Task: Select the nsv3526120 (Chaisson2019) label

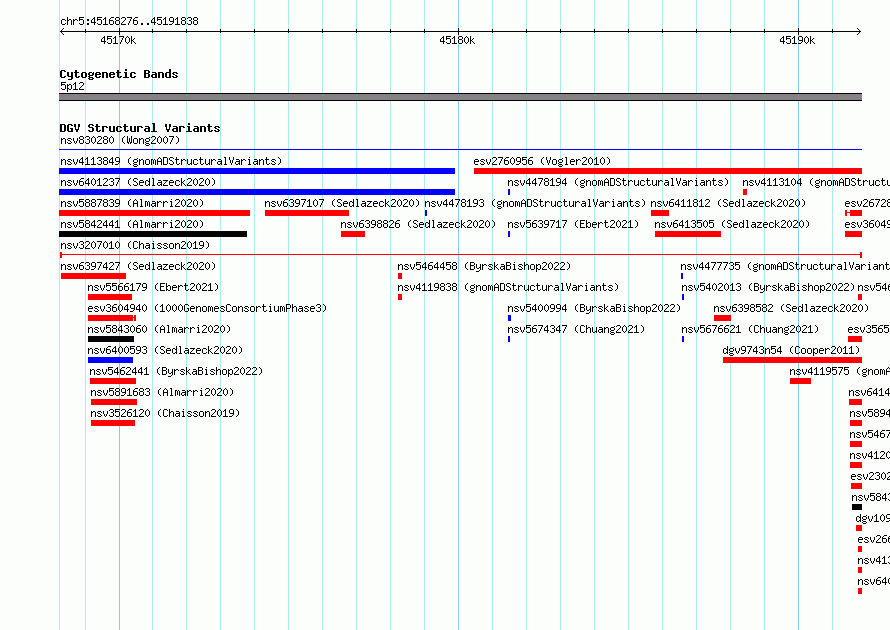Action: tap(165, 413)
